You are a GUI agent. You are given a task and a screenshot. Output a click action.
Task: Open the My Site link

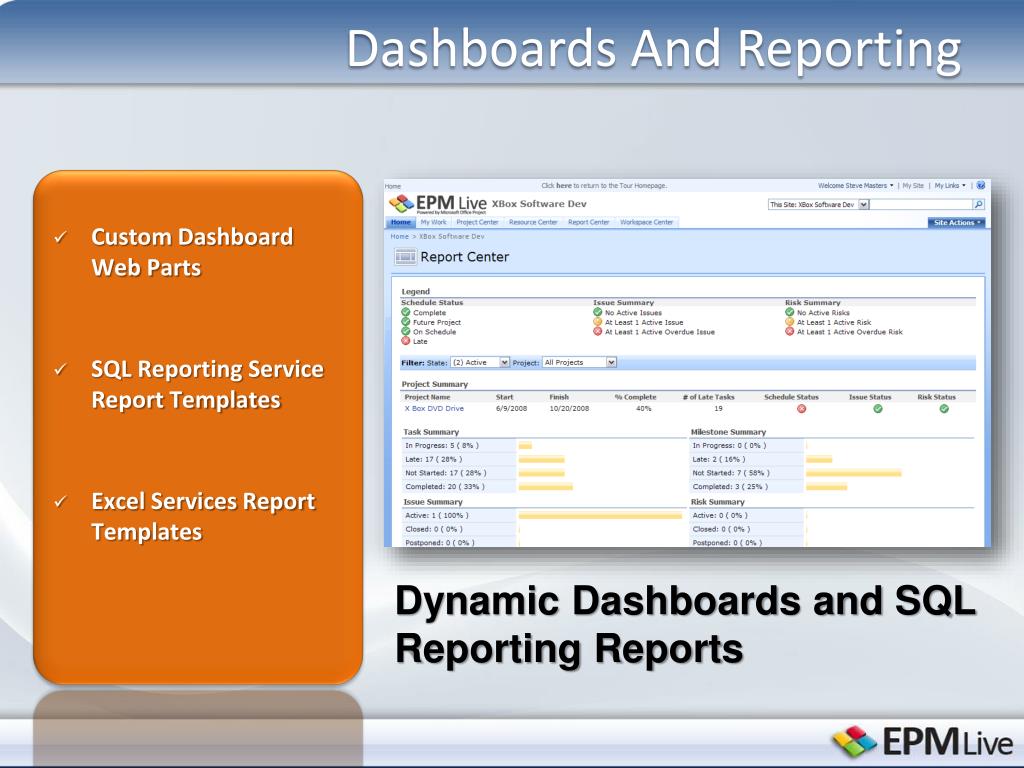[x=913, y=185]
